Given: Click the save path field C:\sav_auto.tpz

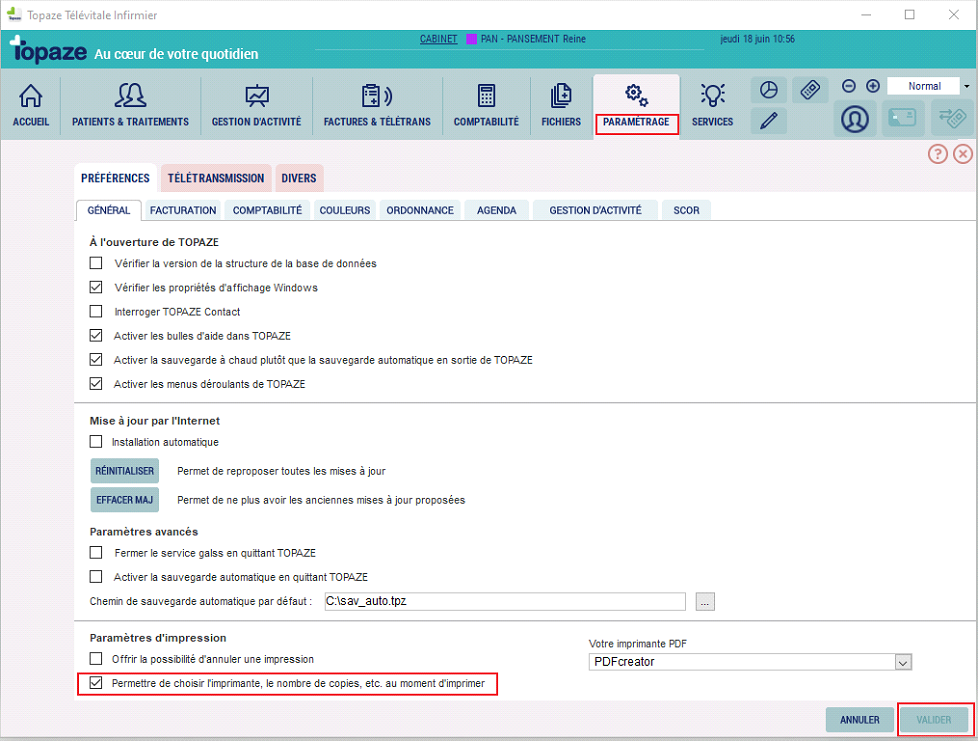Looking at the screenshot, I should 505,601.
